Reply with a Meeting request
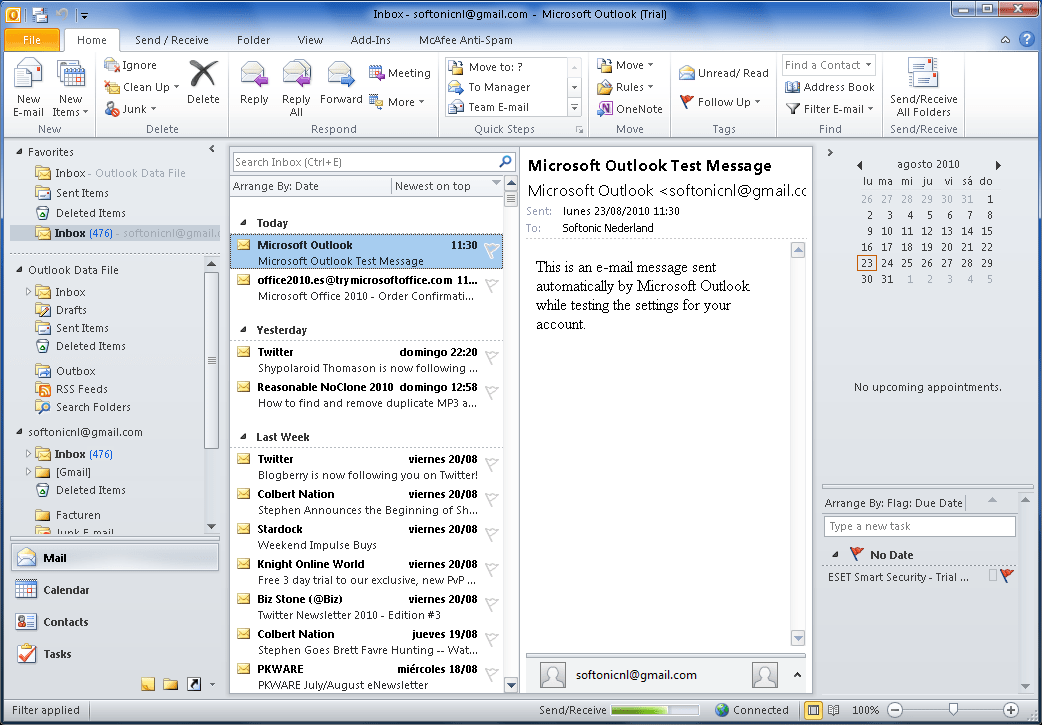1042x725 pixels. (x=400, y=73)
